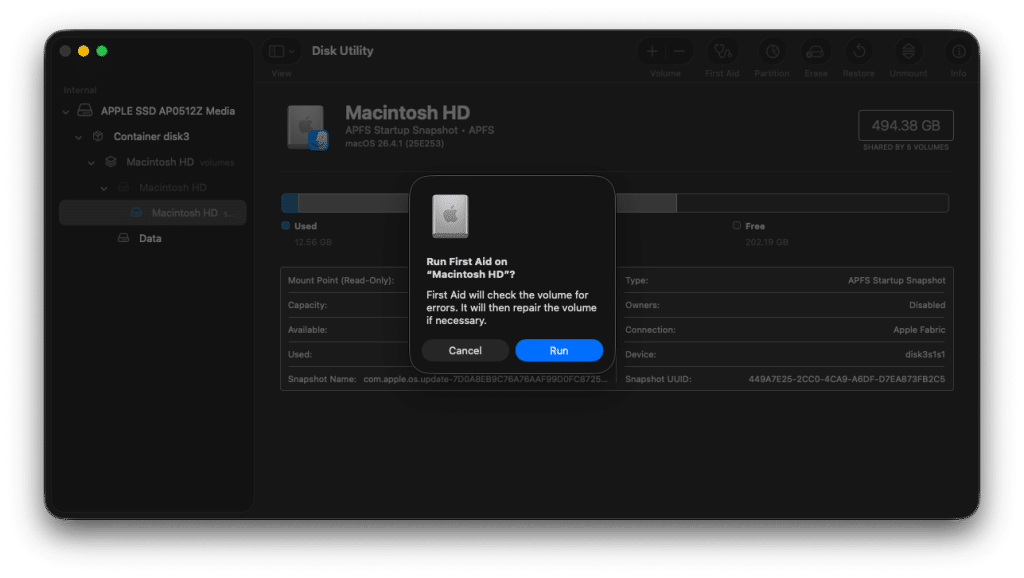Select APPLE SSD AP0512Z Media disk
The width and height of the screenshot is (1024, 578).
click(x=168, y=111)
